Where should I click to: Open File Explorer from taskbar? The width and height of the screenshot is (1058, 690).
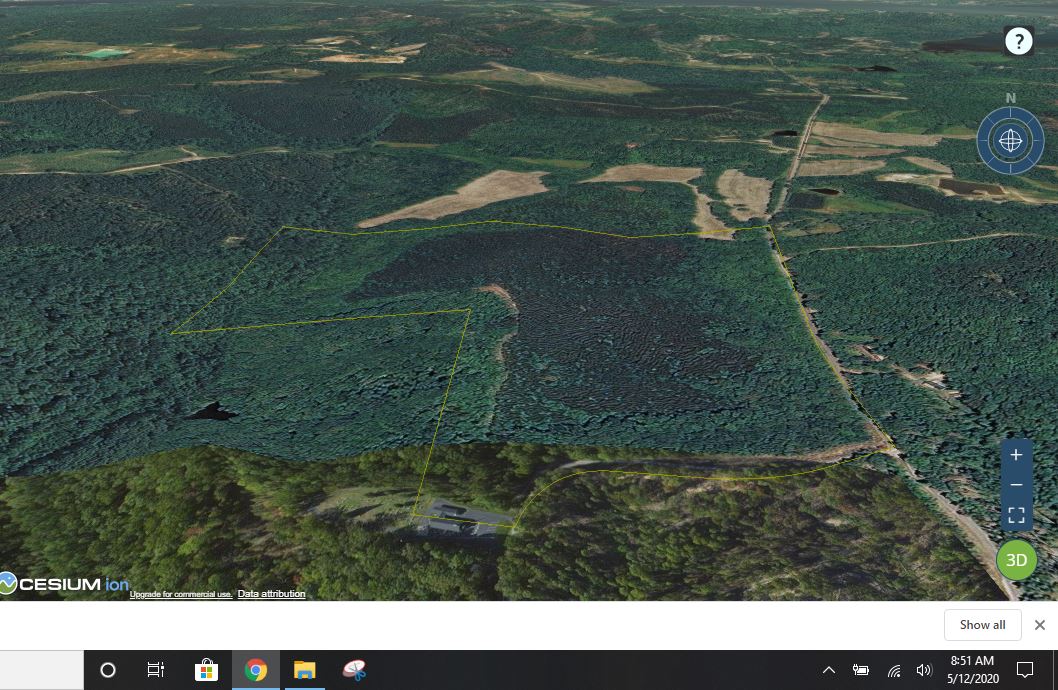coord(305,670)
